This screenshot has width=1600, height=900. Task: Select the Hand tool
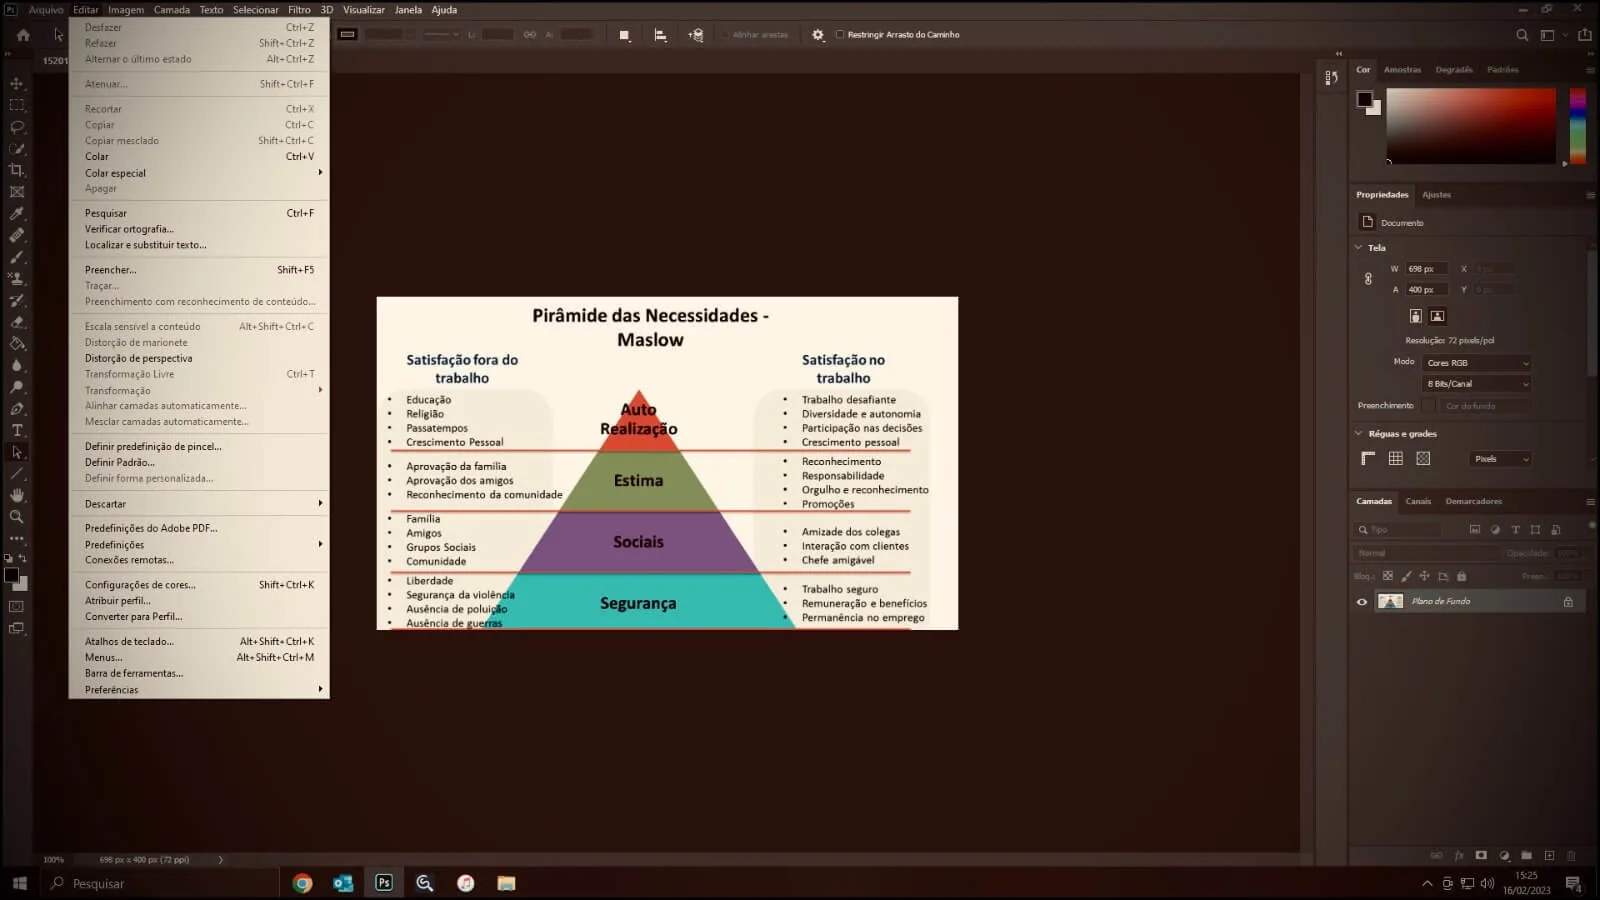click(17, 495)
